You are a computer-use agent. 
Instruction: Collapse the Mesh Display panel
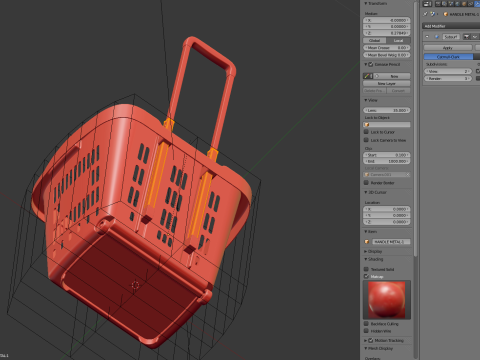[366, 348]
